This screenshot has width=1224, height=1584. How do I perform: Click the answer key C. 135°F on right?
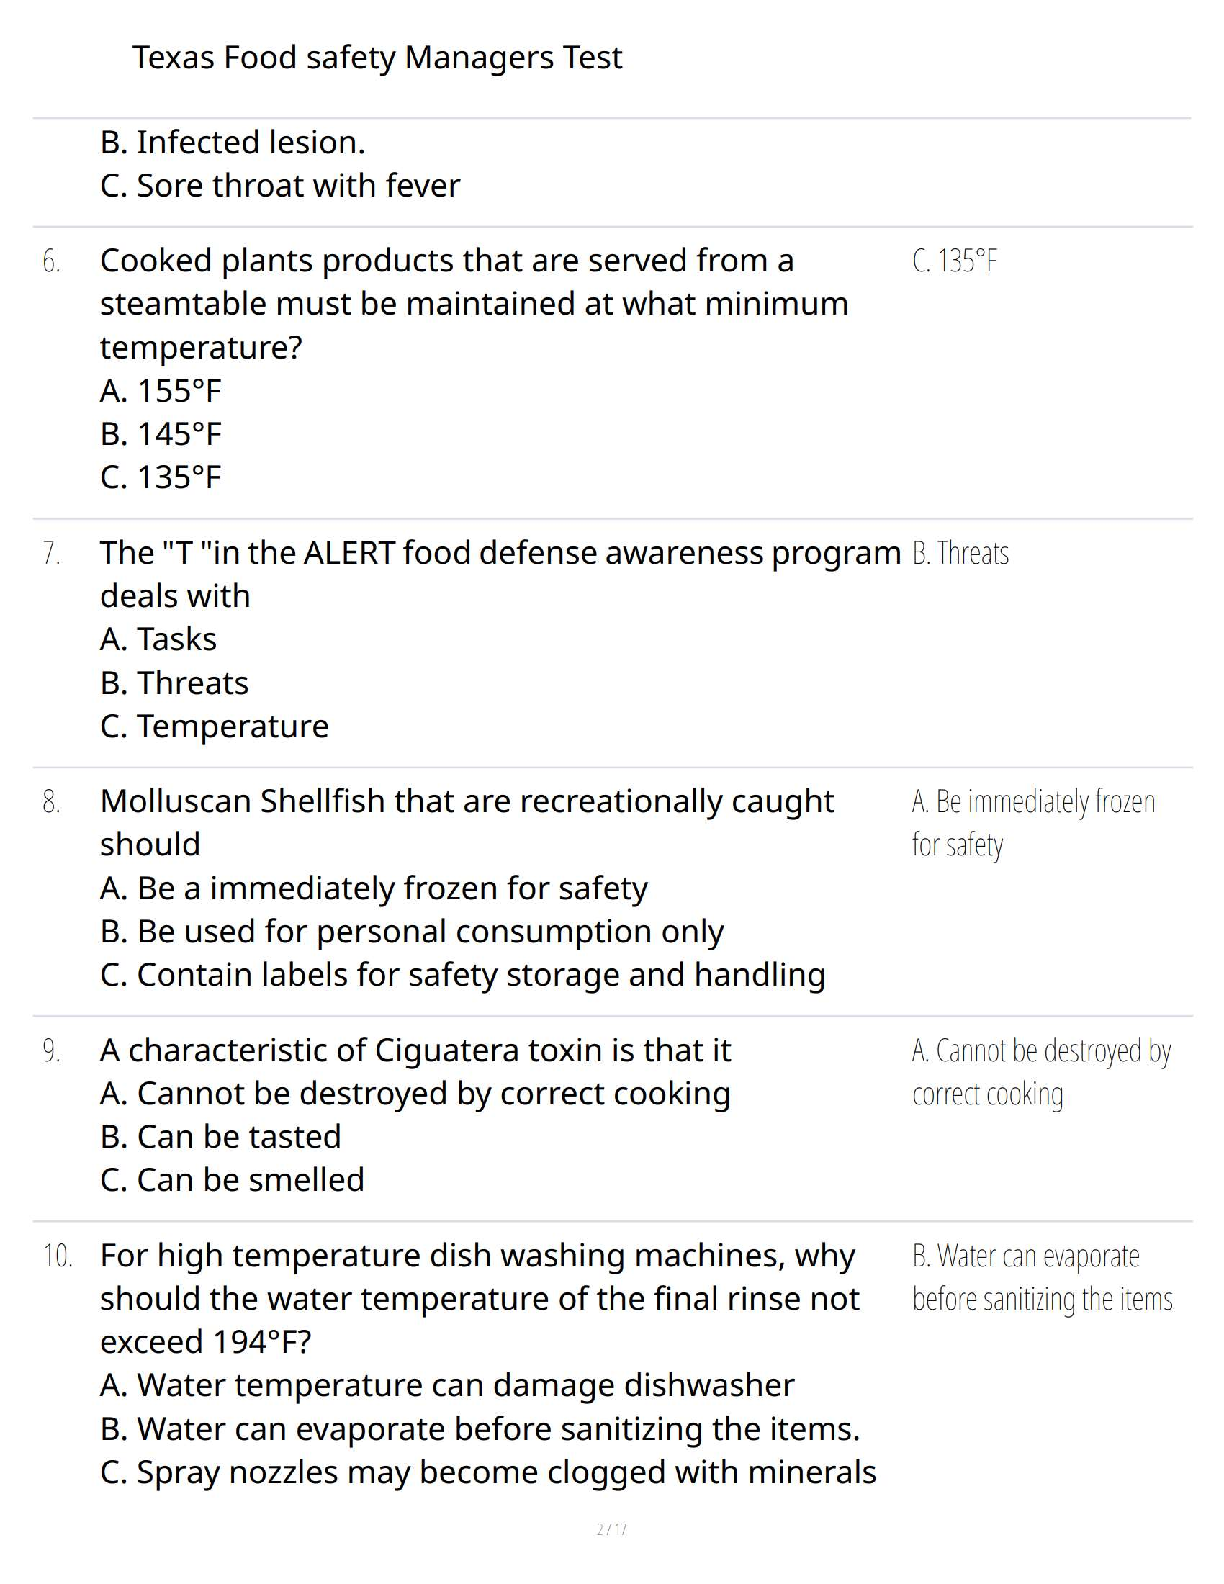(x=955, y=261)
